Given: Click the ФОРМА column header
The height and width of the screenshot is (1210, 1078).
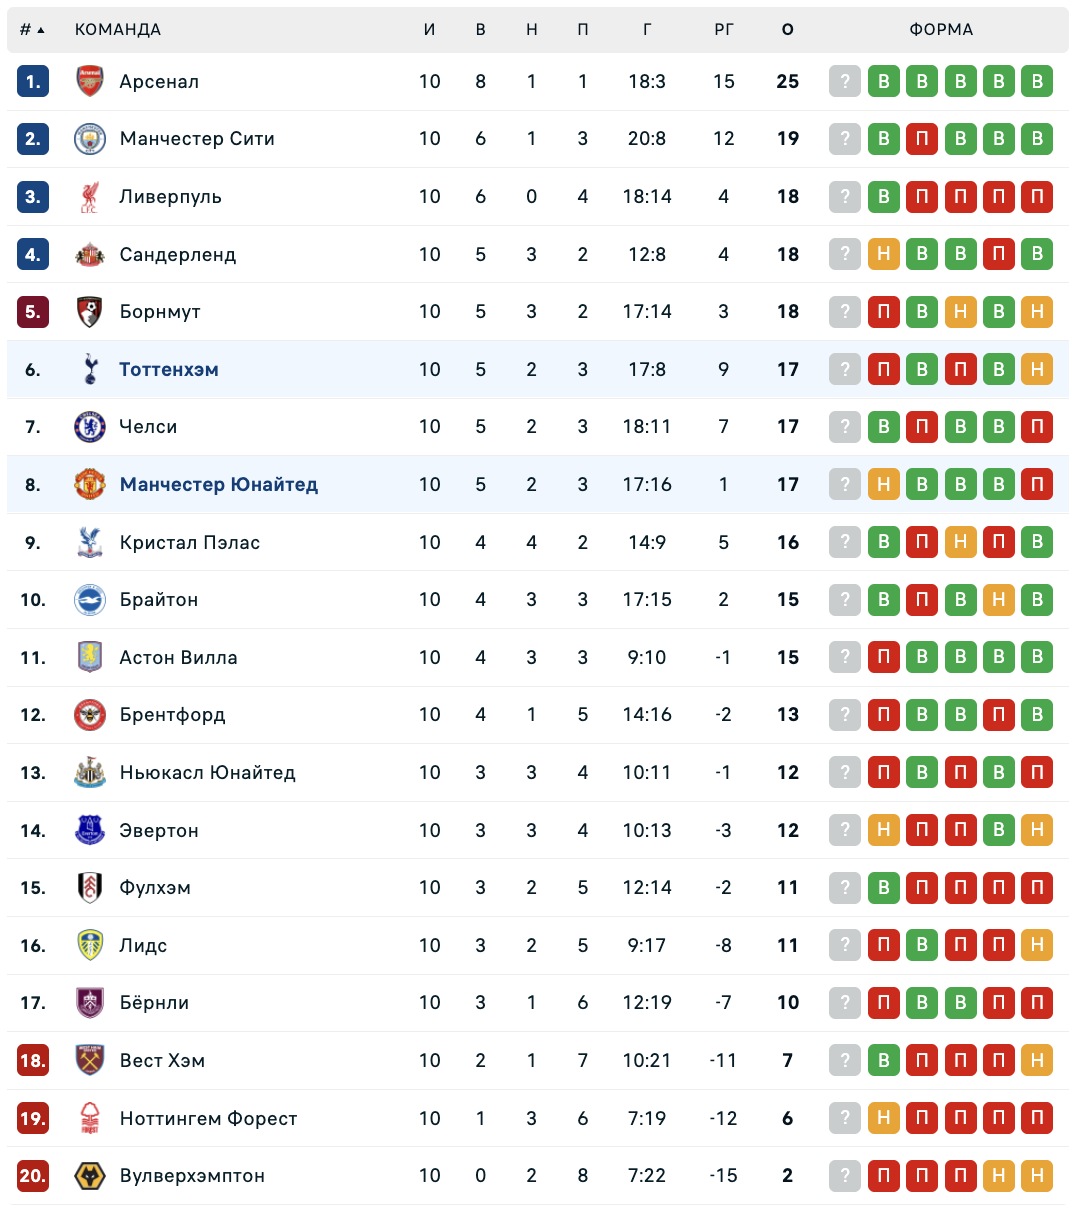Looking at the screenshot, I should point(941,30).
